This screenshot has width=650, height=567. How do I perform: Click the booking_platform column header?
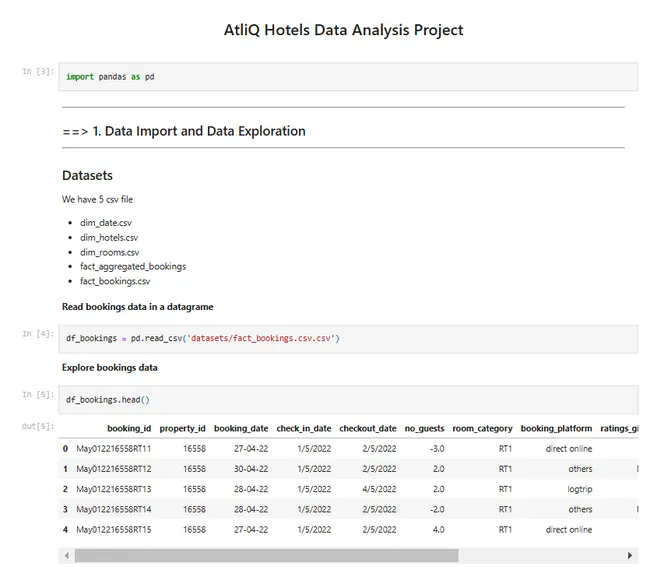tap(556, 429)
